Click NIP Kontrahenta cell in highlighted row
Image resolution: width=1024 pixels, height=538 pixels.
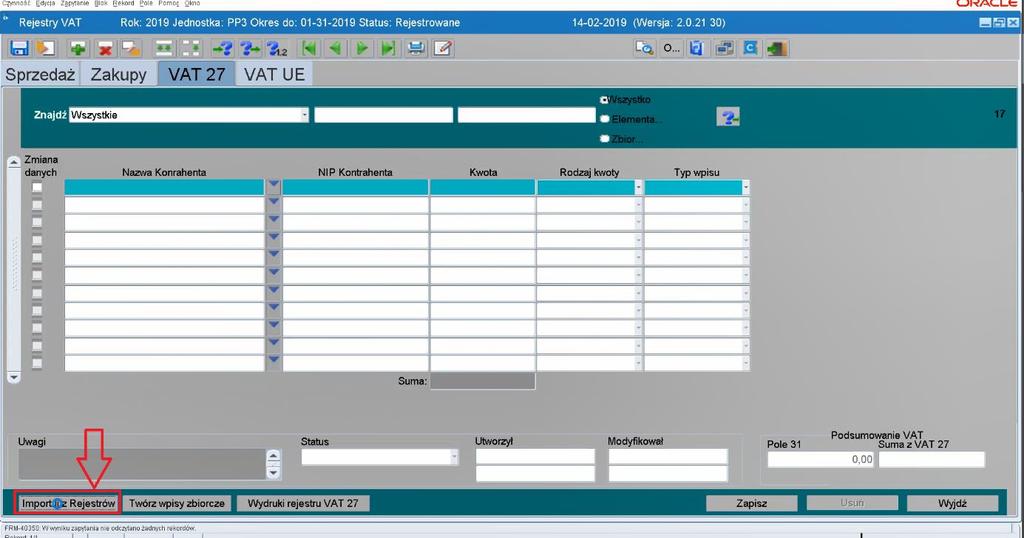coord(355,187)
